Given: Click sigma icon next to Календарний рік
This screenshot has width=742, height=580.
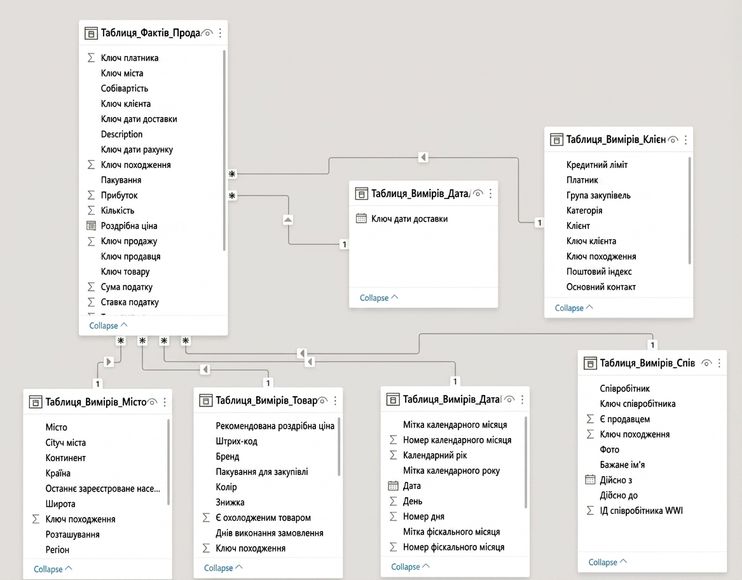Looking at the screenshot, I should click(393, 455).
